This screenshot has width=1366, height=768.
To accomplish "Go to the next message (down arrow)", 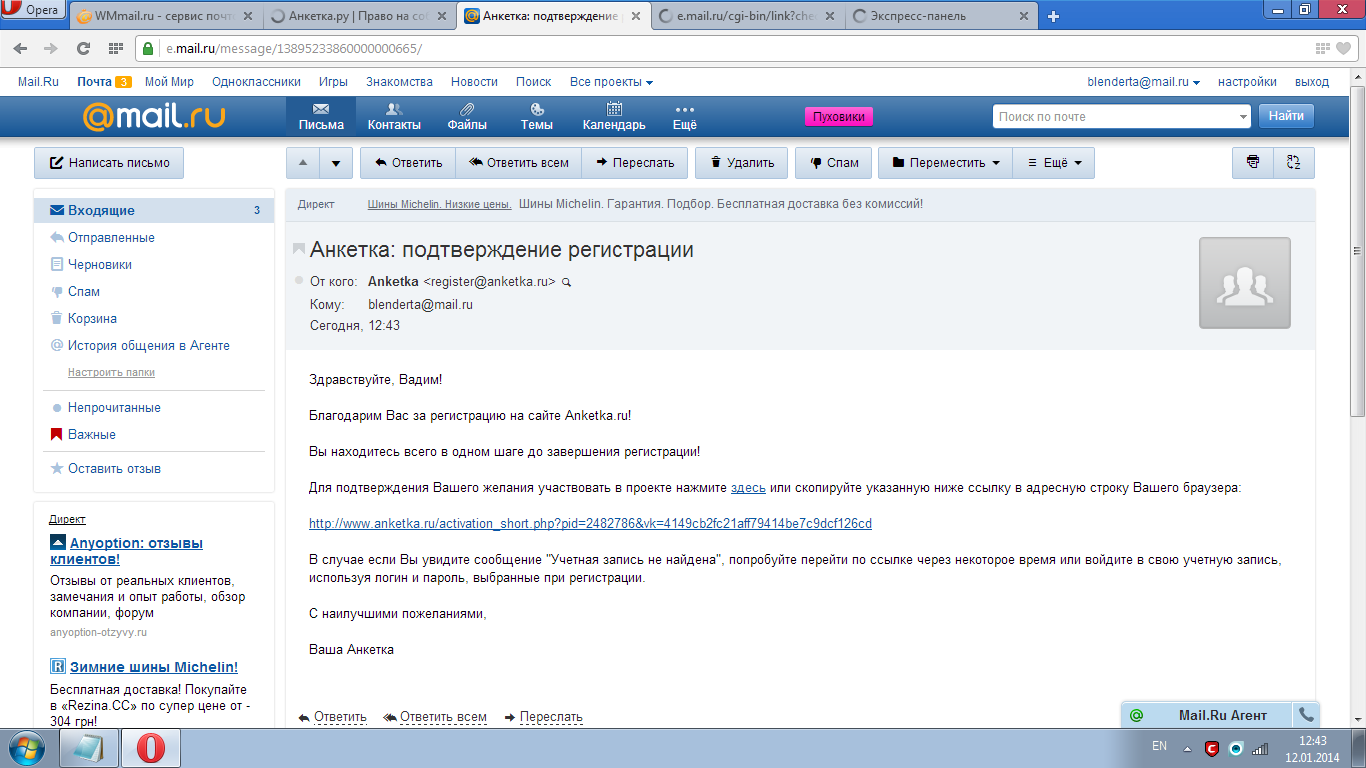I will coord(337,163).
